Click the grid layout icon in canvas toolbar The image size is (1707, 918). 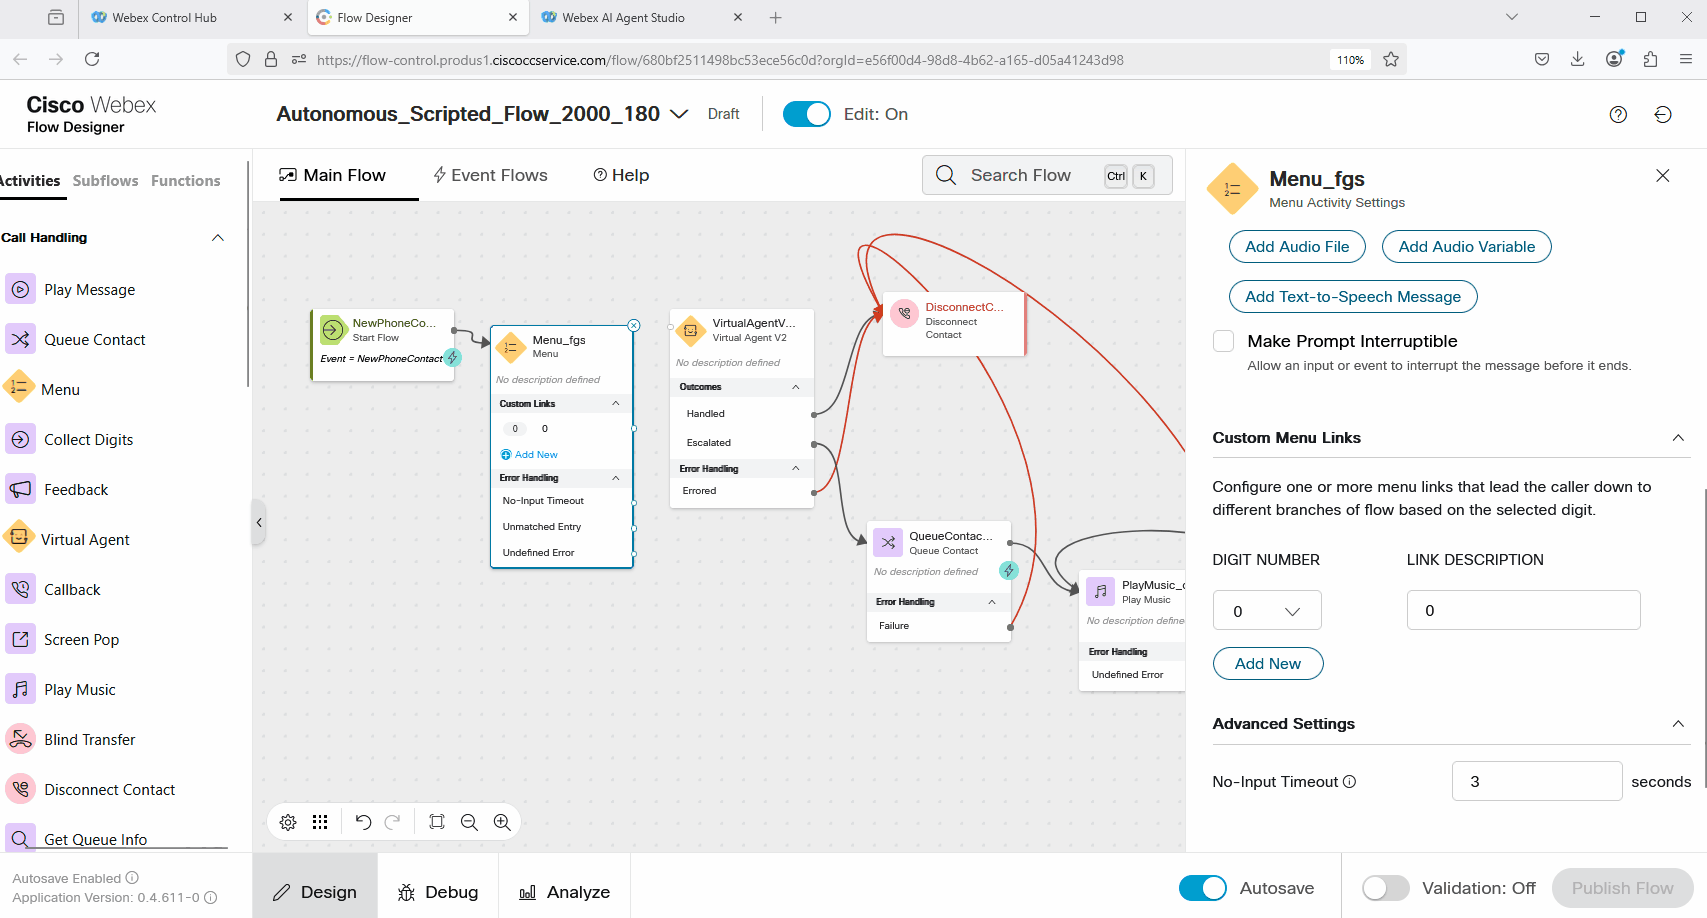[x=320, y=822]
